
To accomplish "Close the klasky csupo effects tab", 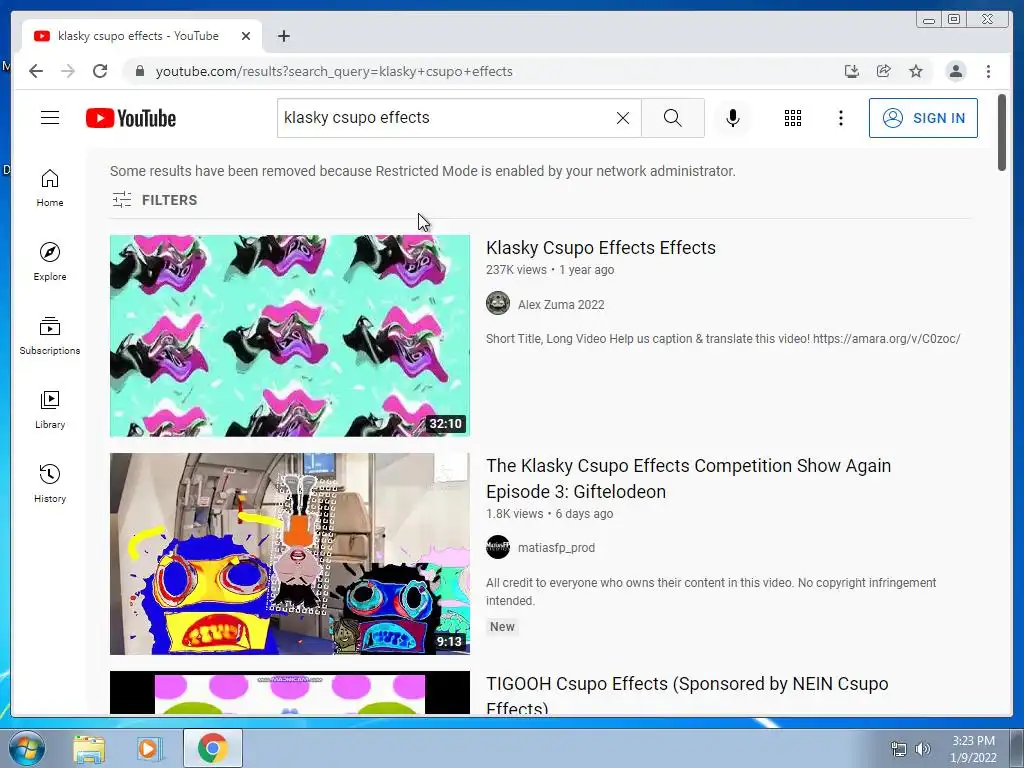I will [246, 36].
